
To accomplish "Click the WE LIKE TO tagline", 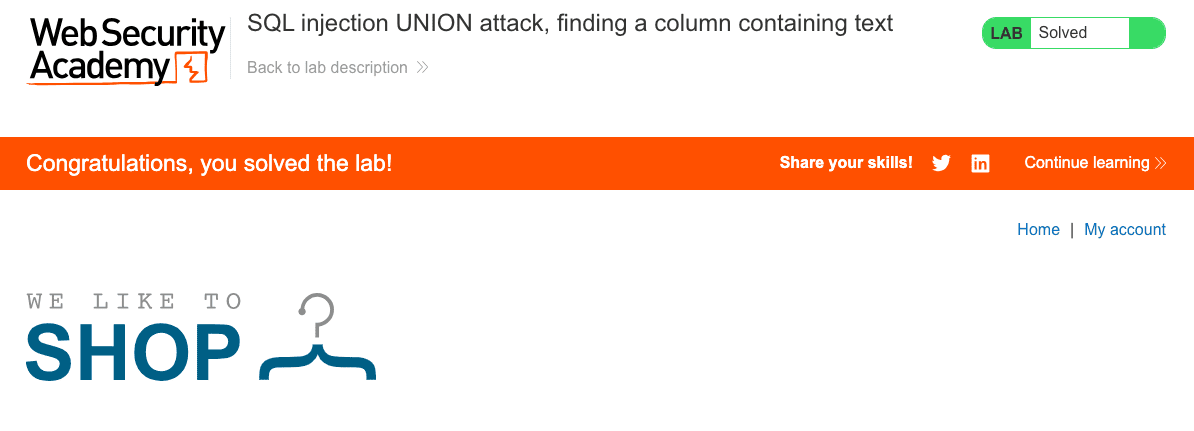I will 134,301.
